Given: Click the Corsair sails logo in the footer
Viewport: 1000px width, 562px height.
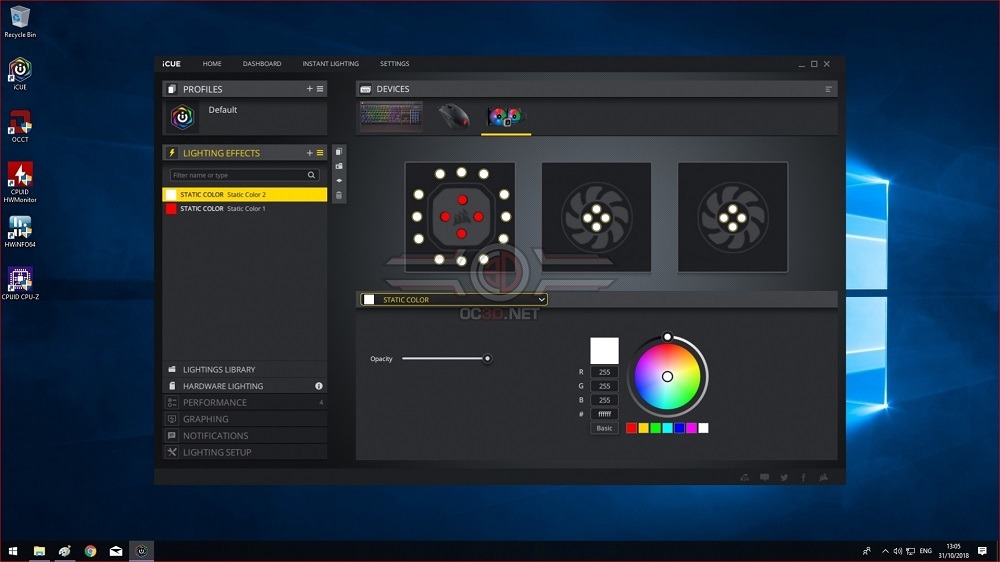Looking at the screenshot, I should click(x=823, y=477).
